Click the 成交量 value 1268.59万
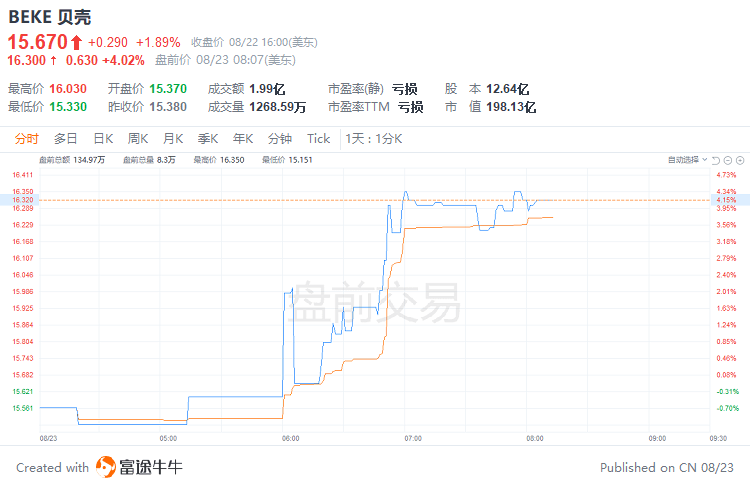 point(277,106)
